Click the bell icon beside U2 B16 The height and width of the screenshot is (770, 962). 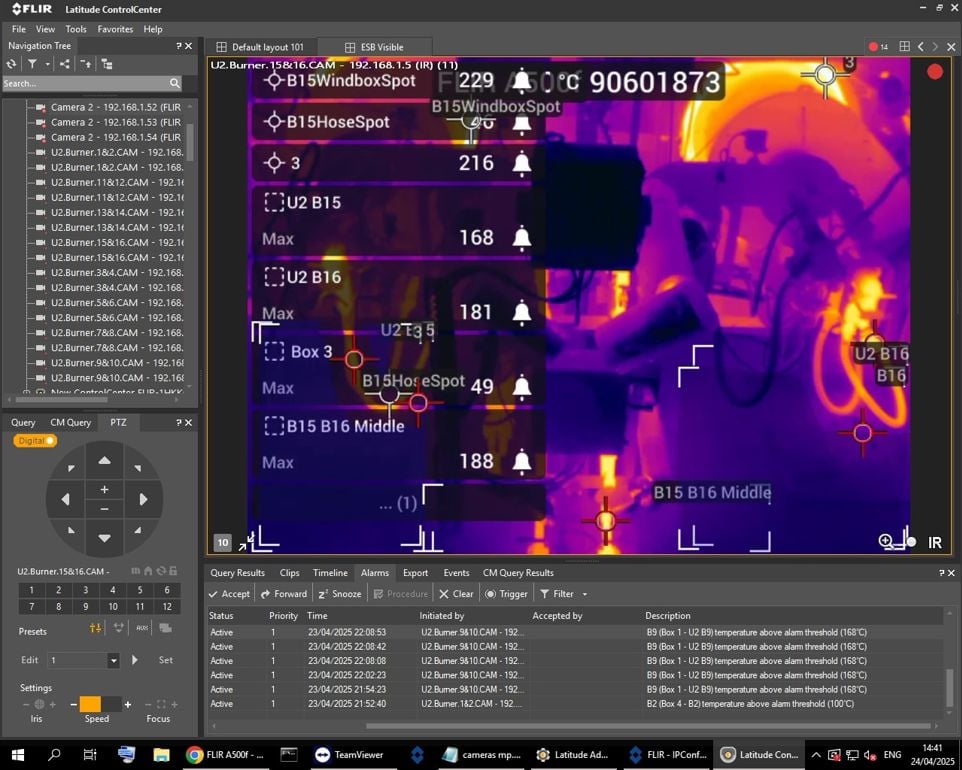tap(521, 313)
